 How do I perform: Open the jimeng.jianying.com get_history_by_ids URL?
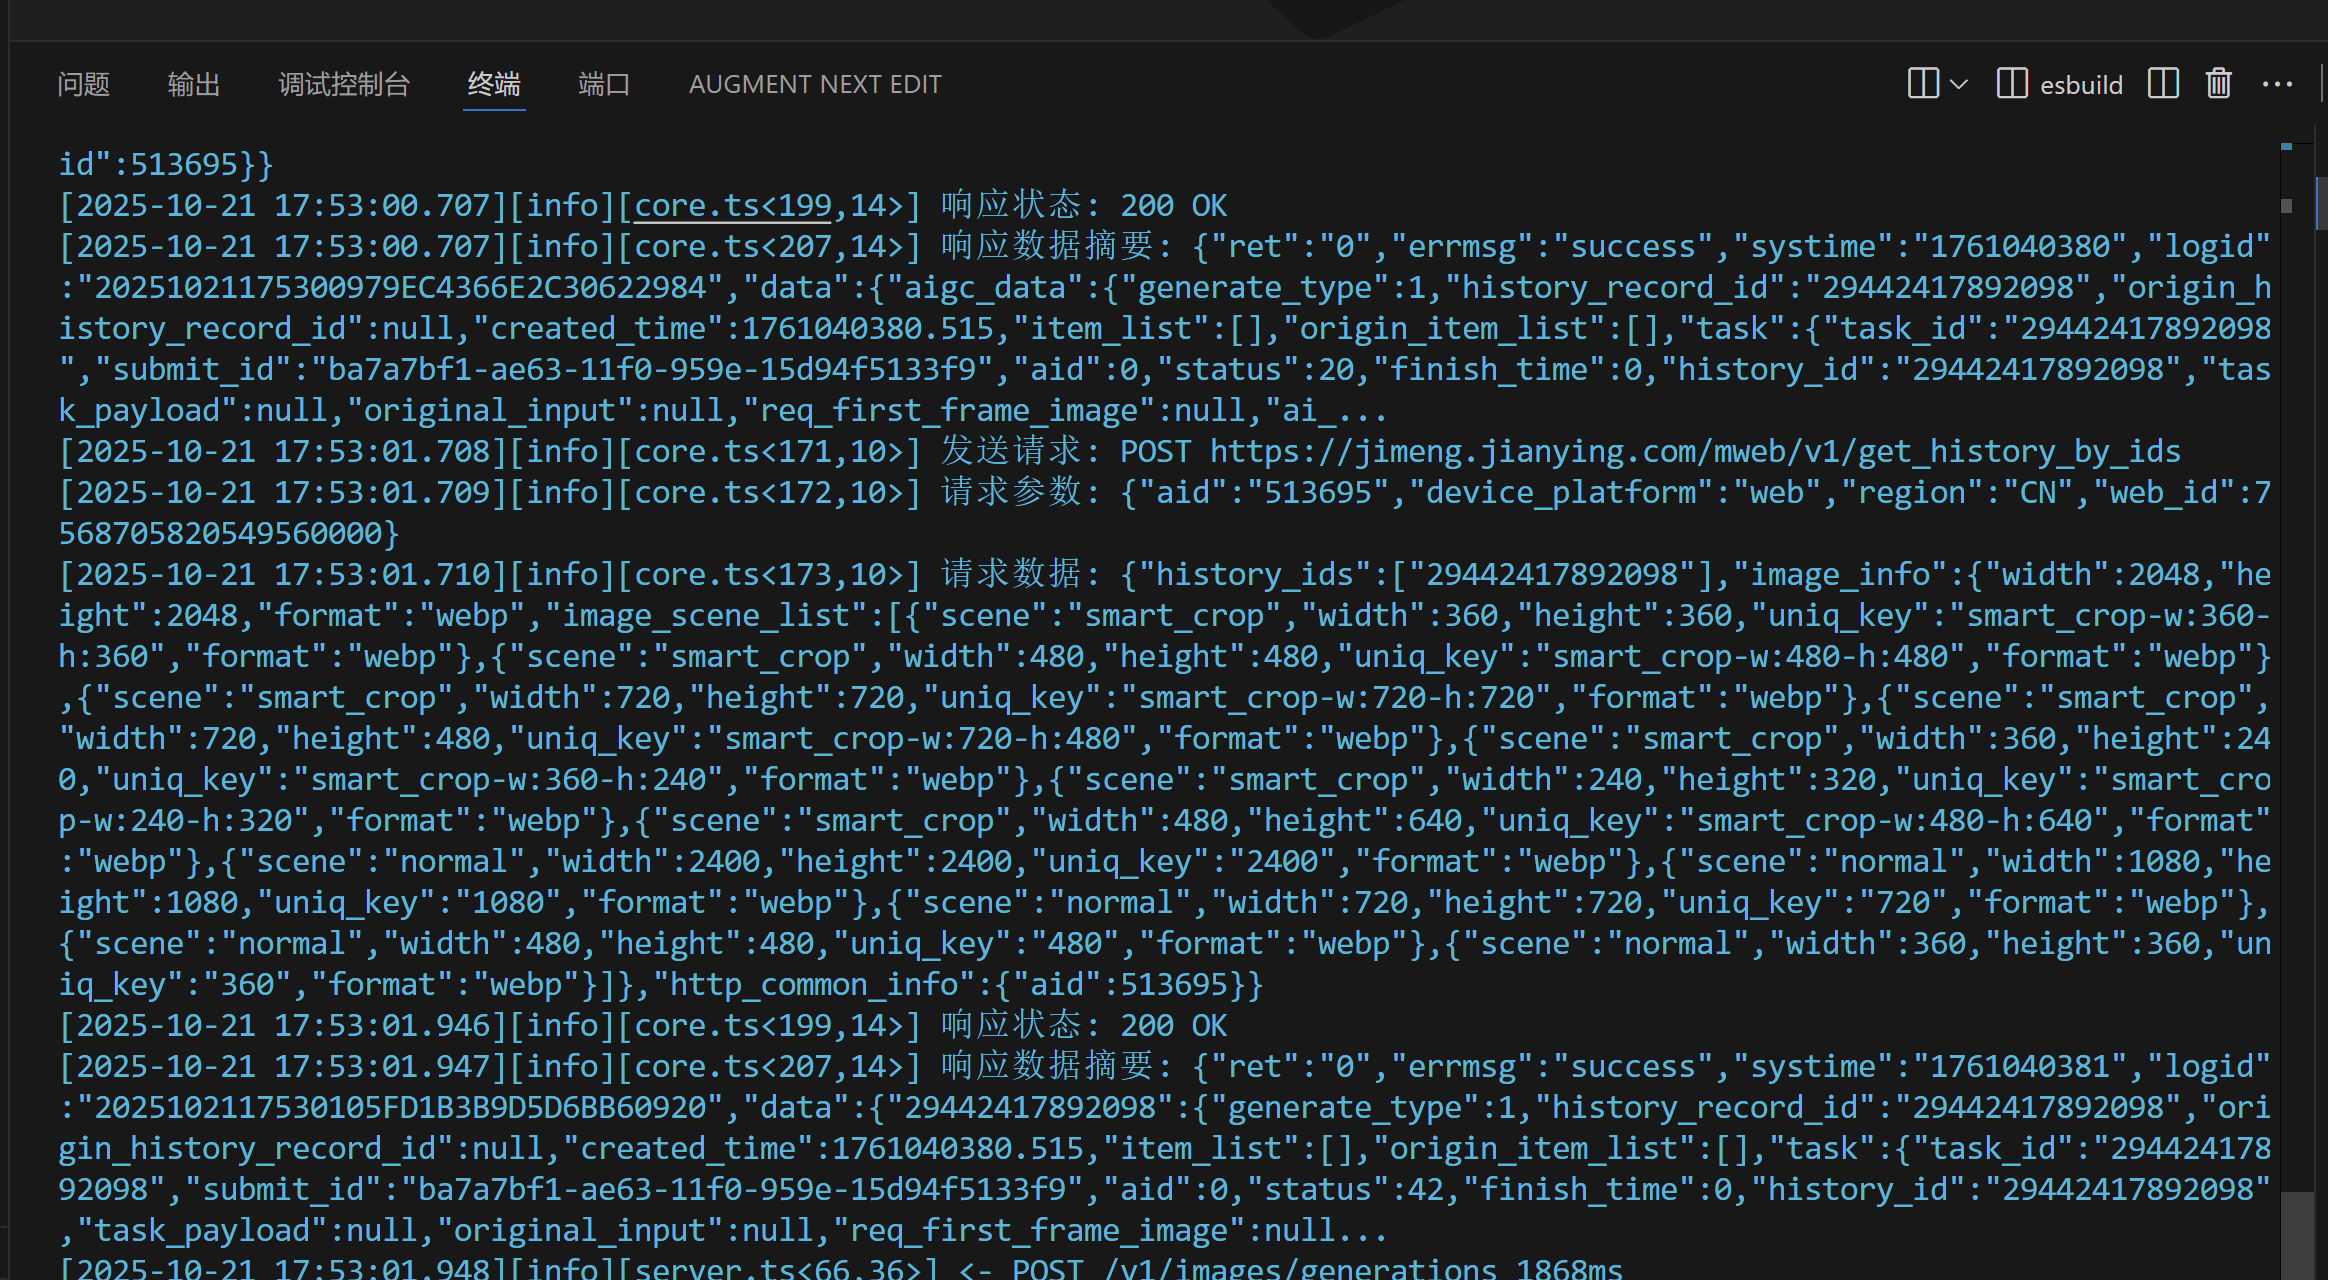pyautogui.click(x=1694, y=451)
